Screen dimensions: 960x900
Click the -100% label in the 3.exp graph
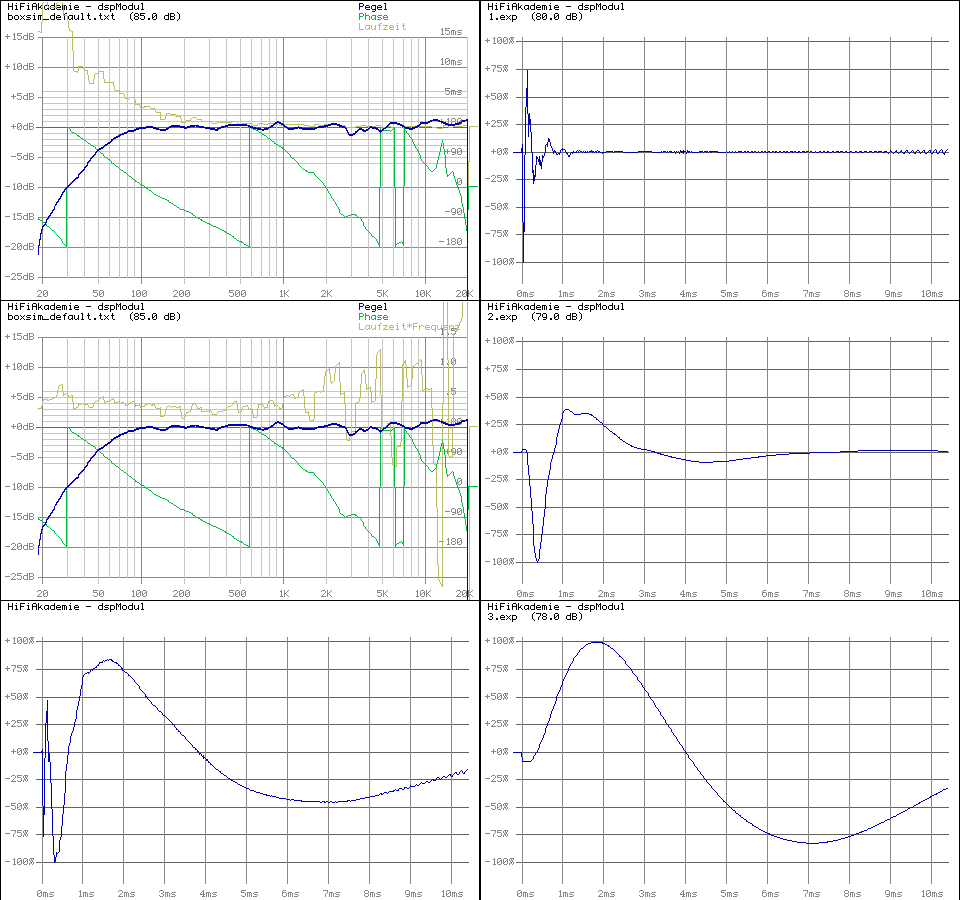[x=499, y=862]
